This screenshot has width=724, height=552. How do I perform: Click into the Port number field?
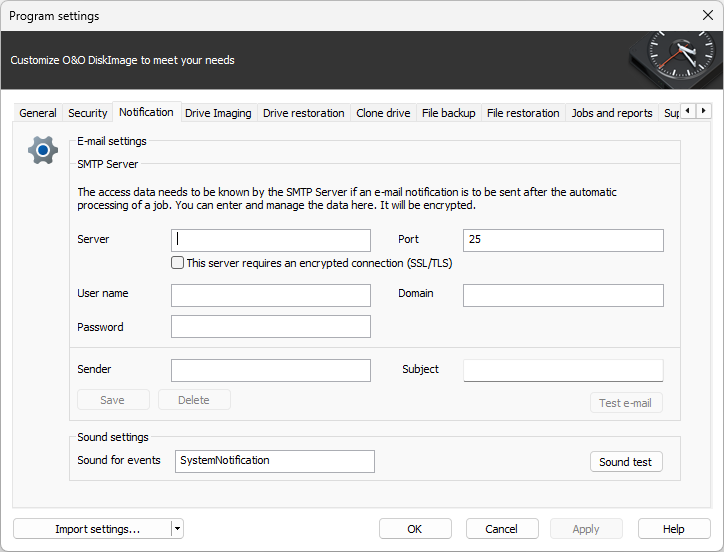pyautogui.click(x=563, y=240)
